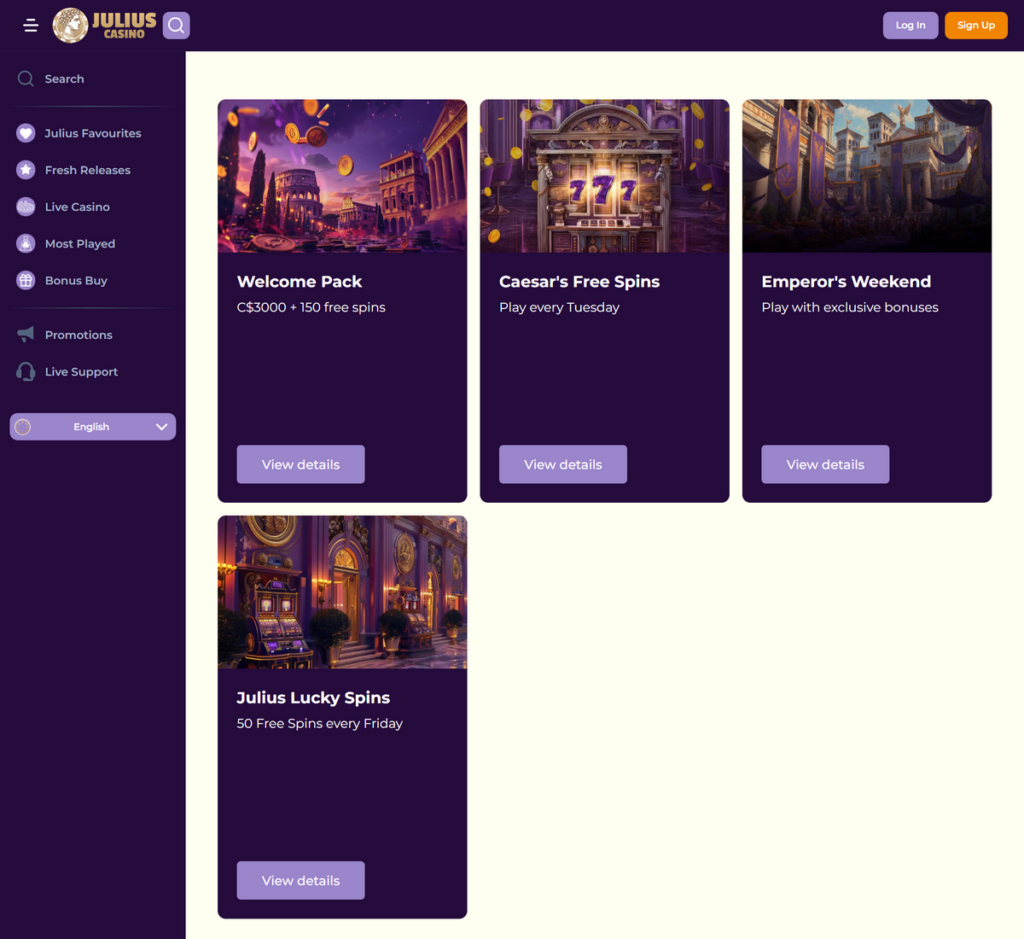The height and width of the screenshot is (939, 1024).
Task: Click the Fresh Releases star icon
Action: (26, 170)
